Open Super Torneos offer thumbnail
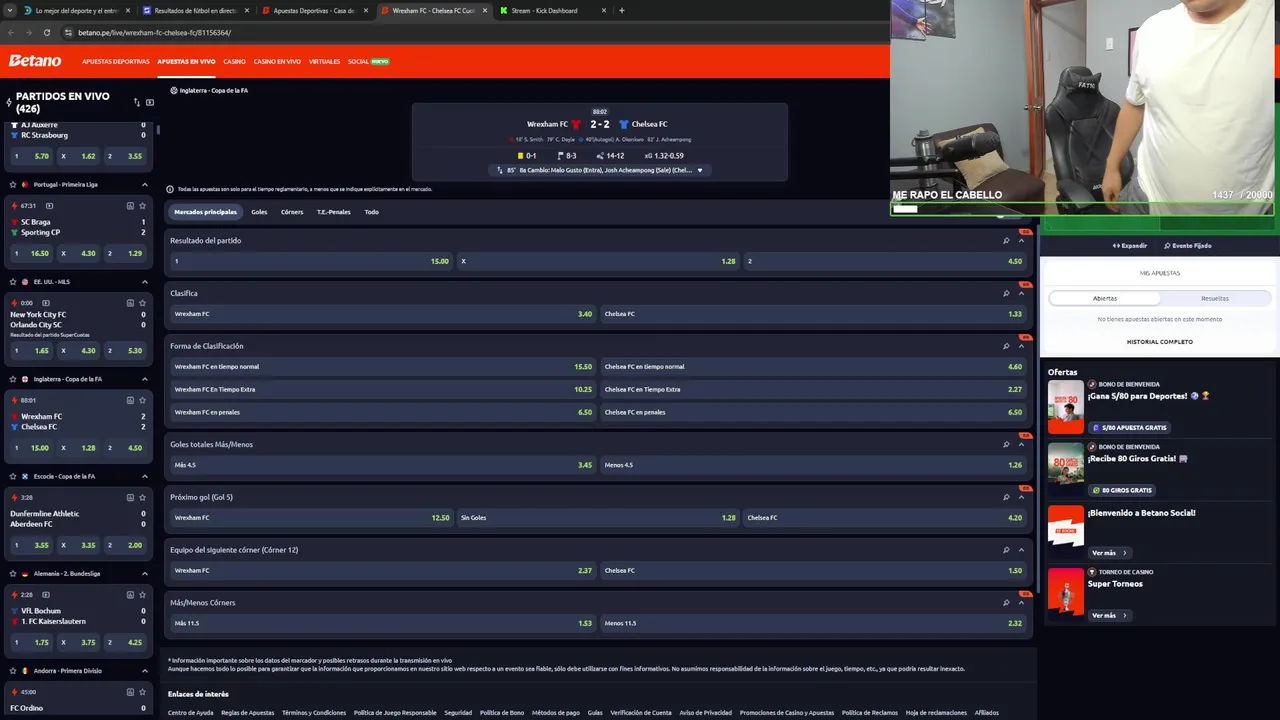This screenshot has height=720, width=1280. (1066, 593)
